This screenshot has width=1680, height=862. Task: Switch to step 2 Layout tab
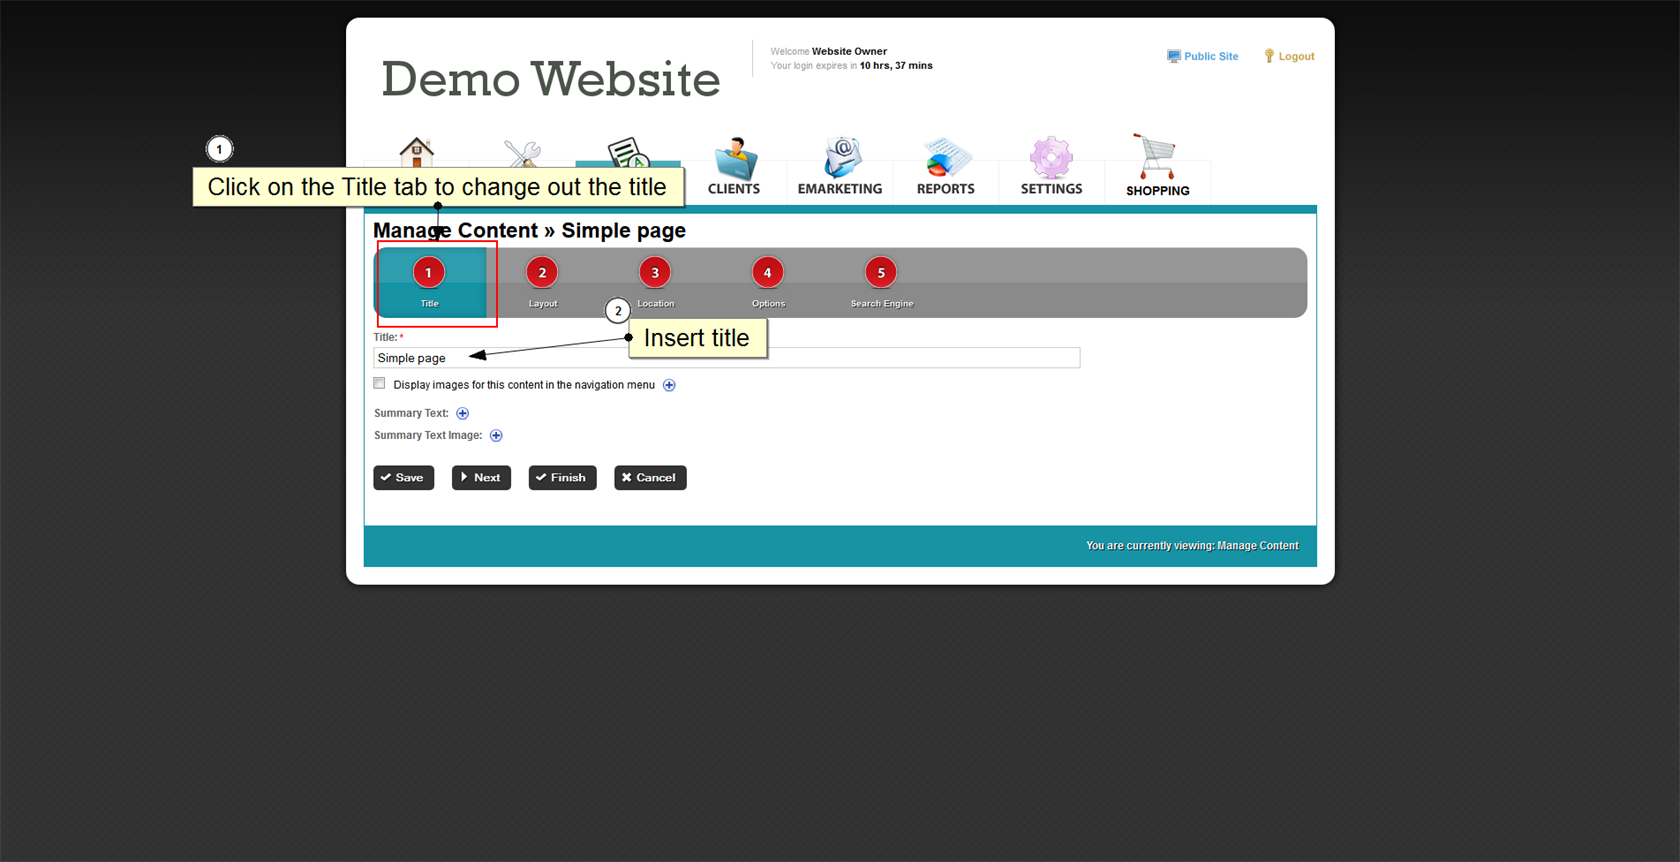point(542,282)
